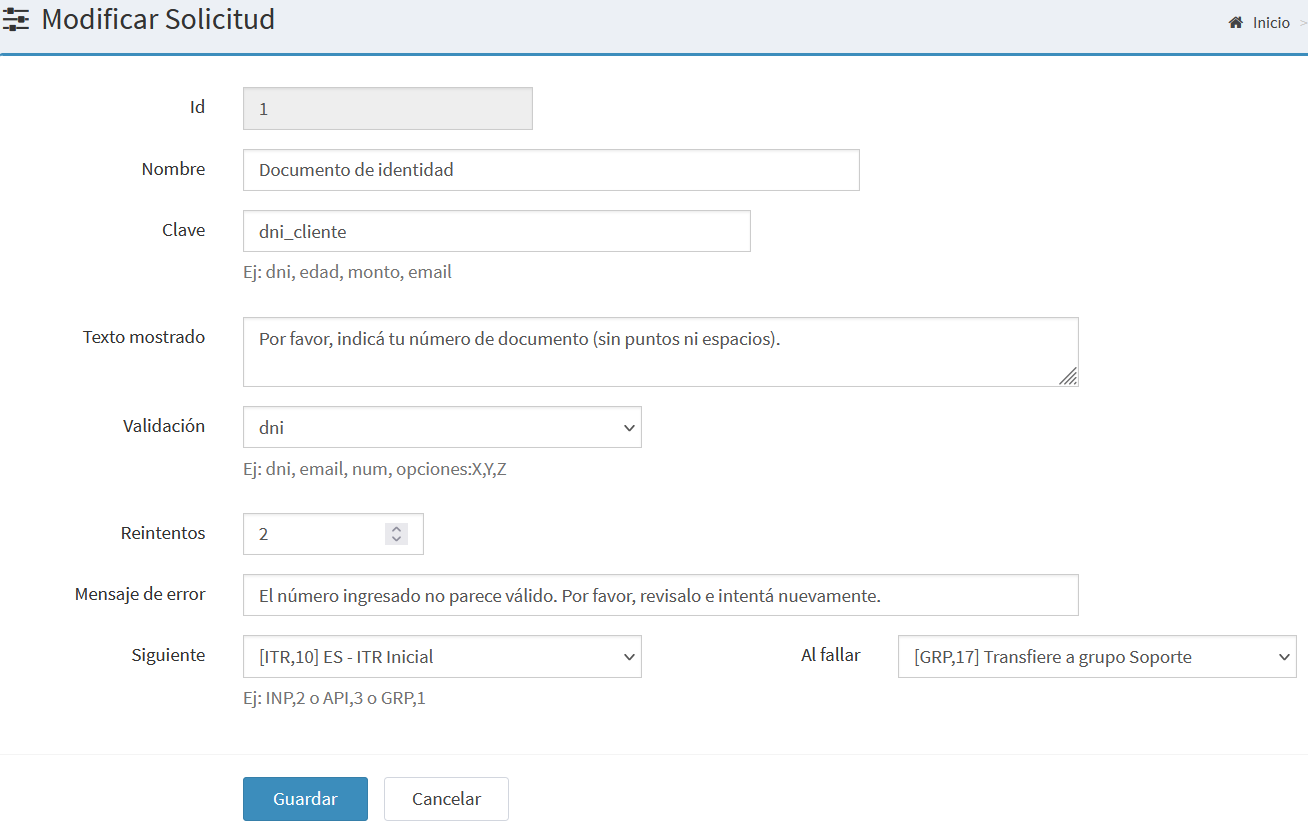The width and height of the screenshot is (1308, 823).
Task: Click the Reintentos label
Action: (x=163, y=533)
